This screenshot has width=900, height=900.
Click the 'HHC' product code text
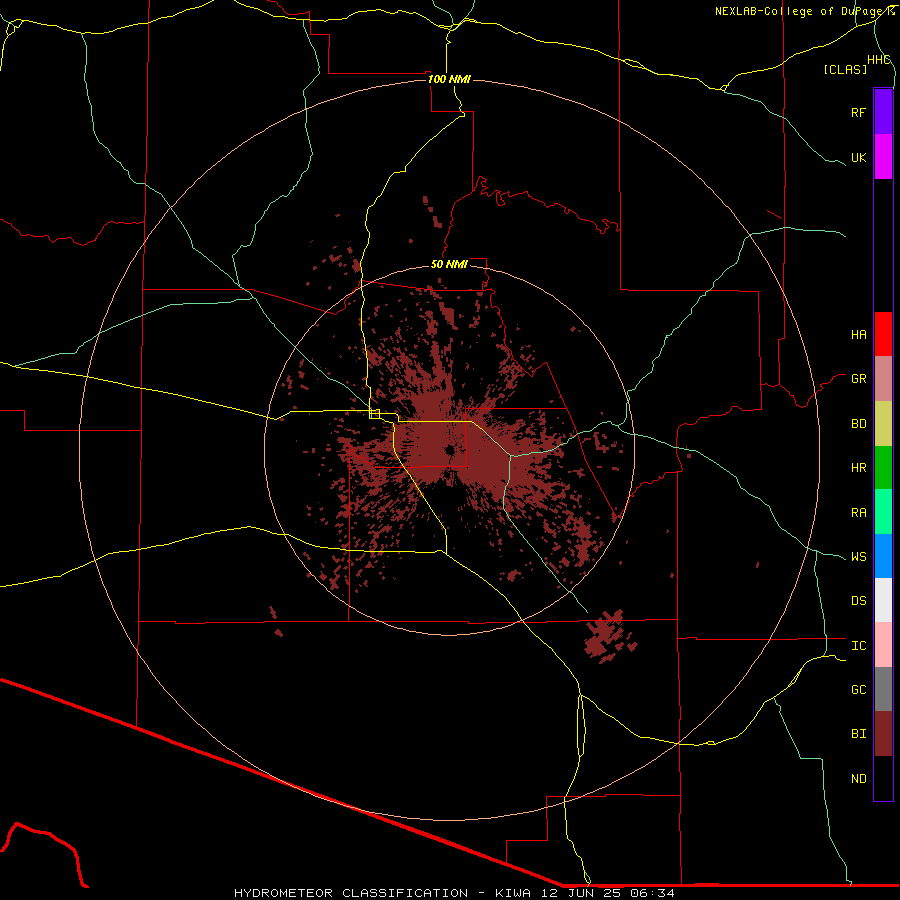coord(878,60)
